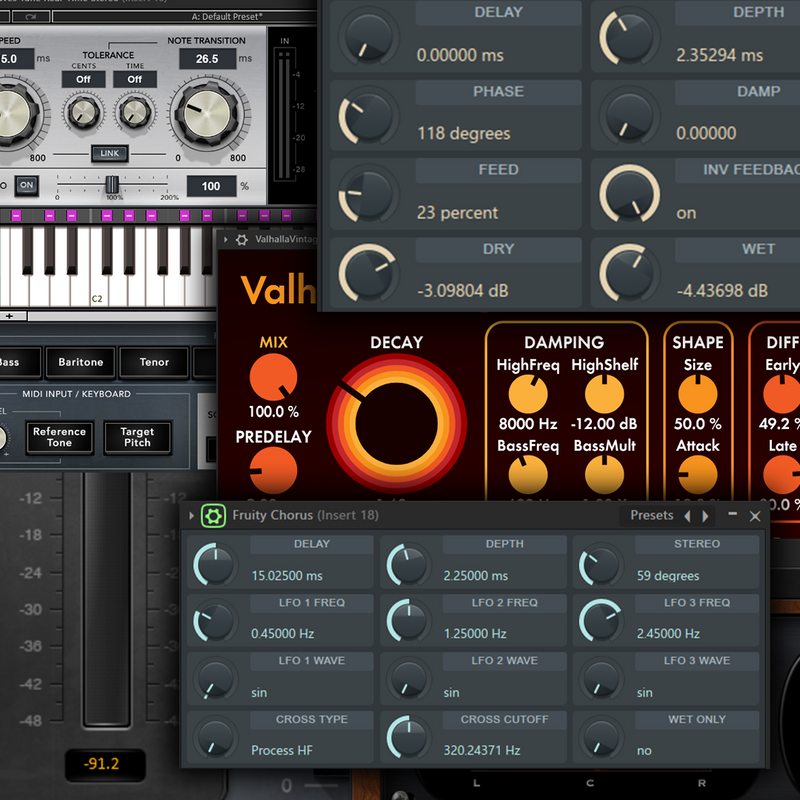The width and height of the screenshot is (800, 800).
Task: Click the ValhallaVintageVerb gear icon
Action: (242, 239)
